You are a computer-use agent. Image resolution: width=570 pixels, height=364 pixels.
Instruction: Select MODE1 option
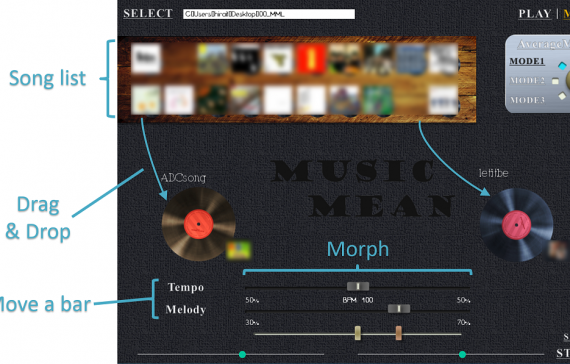527,61
